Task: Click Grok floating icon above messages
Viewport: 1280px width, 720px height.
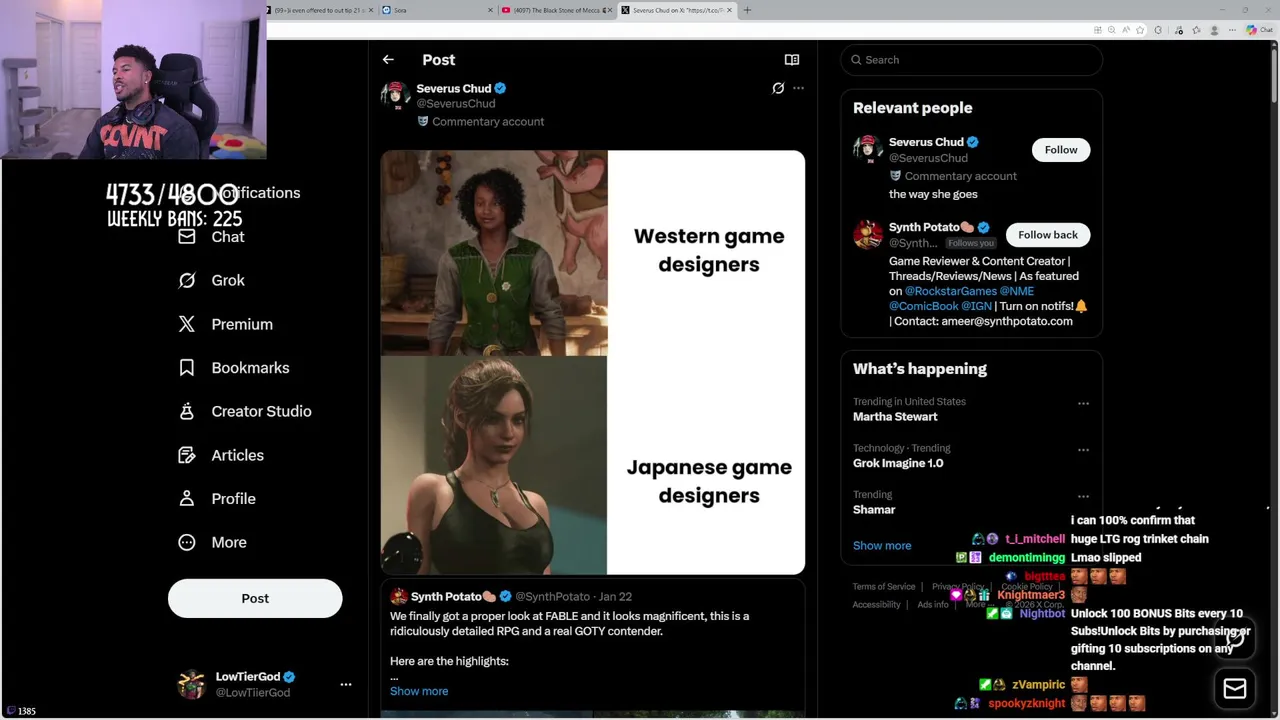Action: pos(1235,638)
